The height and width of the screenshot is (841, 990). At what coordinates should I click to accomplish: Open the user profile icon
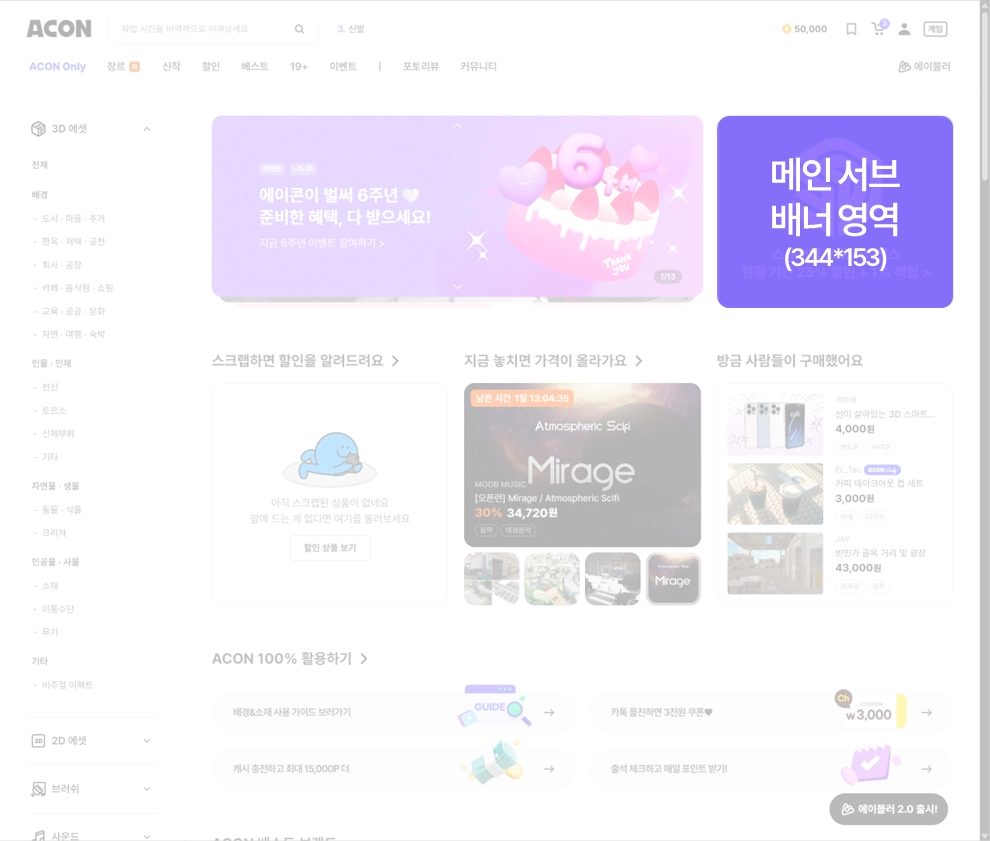point(904,29)
